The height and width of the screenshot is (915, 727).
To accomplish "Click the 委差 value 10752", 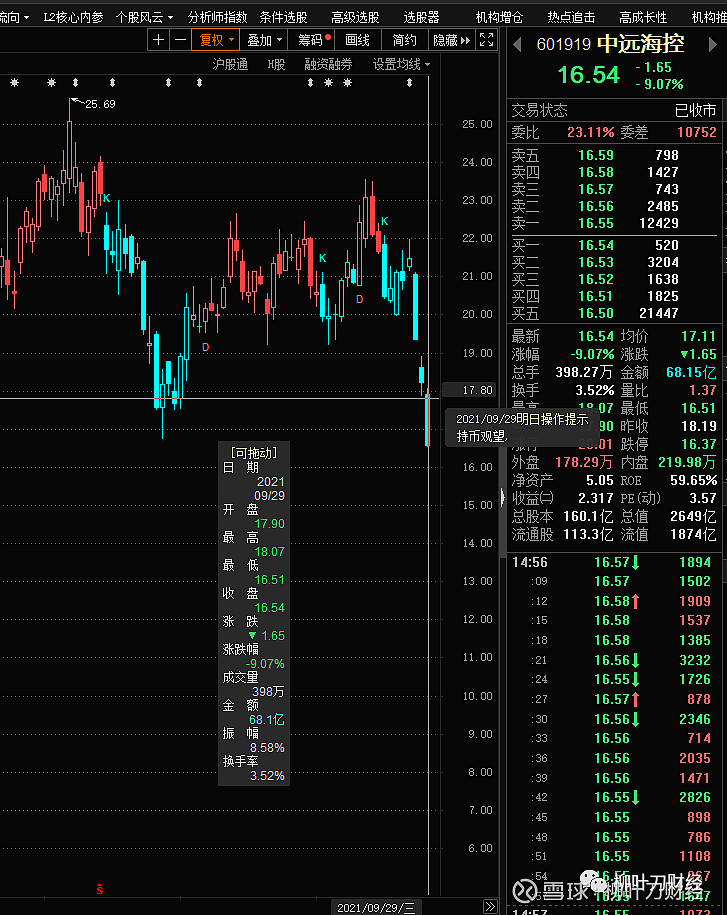I will click(697, 132).
